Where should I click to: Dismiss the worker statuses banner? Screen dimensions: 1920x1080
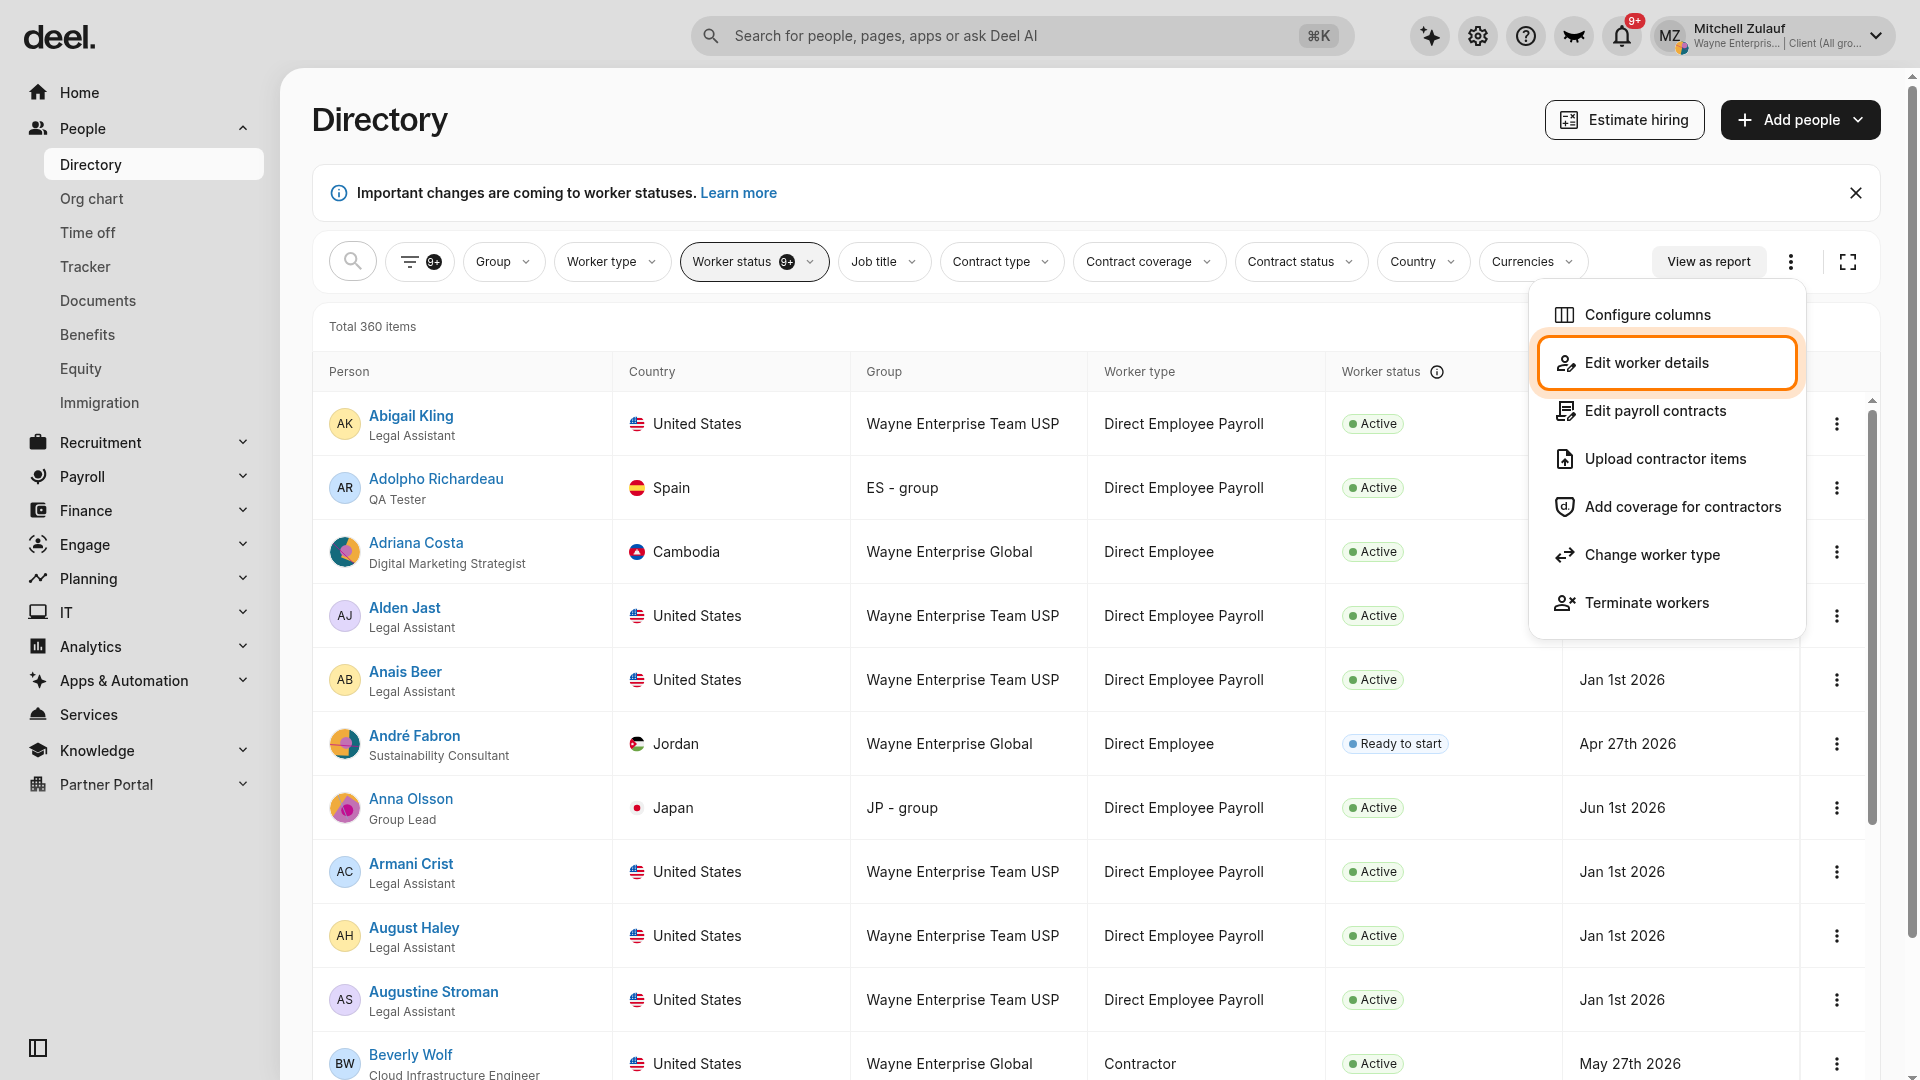(1856, 193)
